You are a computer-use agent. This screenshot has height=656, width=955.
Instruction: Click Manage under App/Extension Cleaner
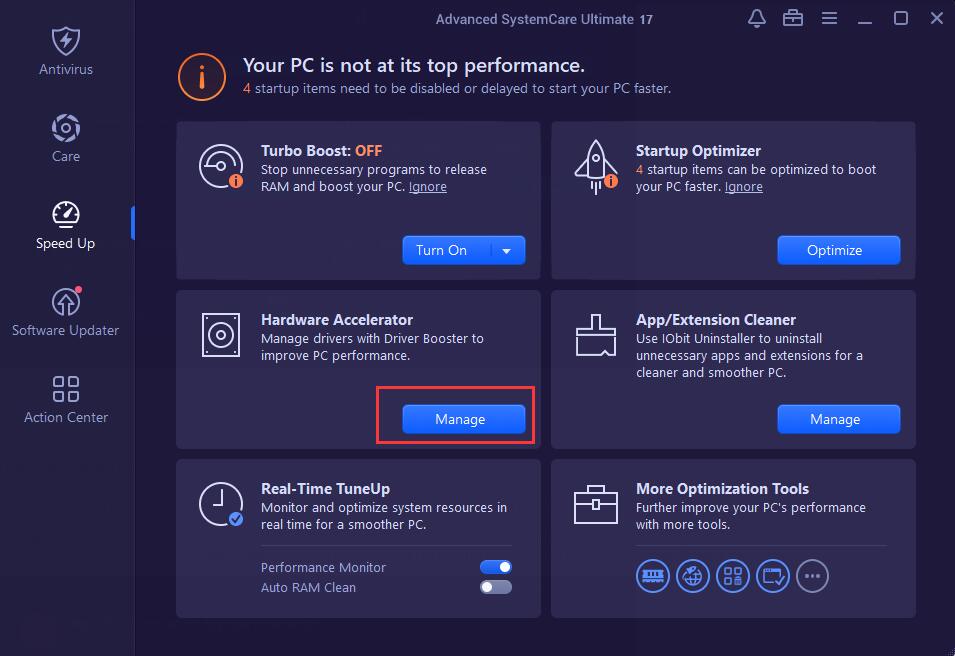pos(839,419)
